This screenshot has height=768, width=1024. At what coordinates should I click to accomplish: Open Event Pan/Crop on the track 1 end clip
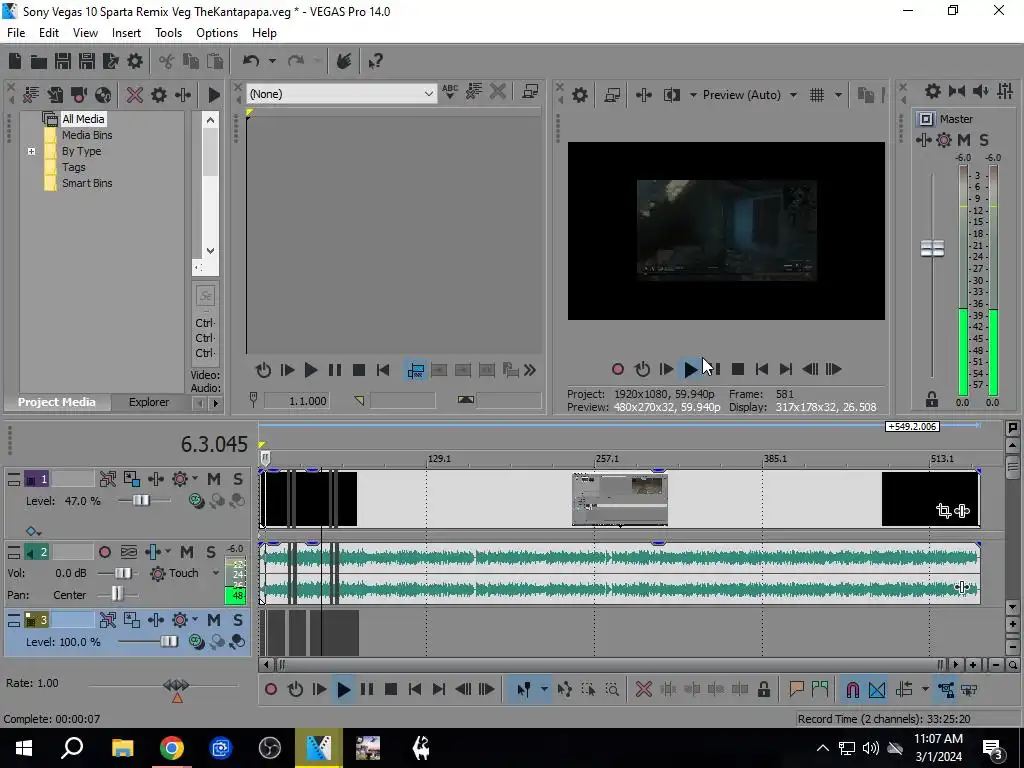943,511
